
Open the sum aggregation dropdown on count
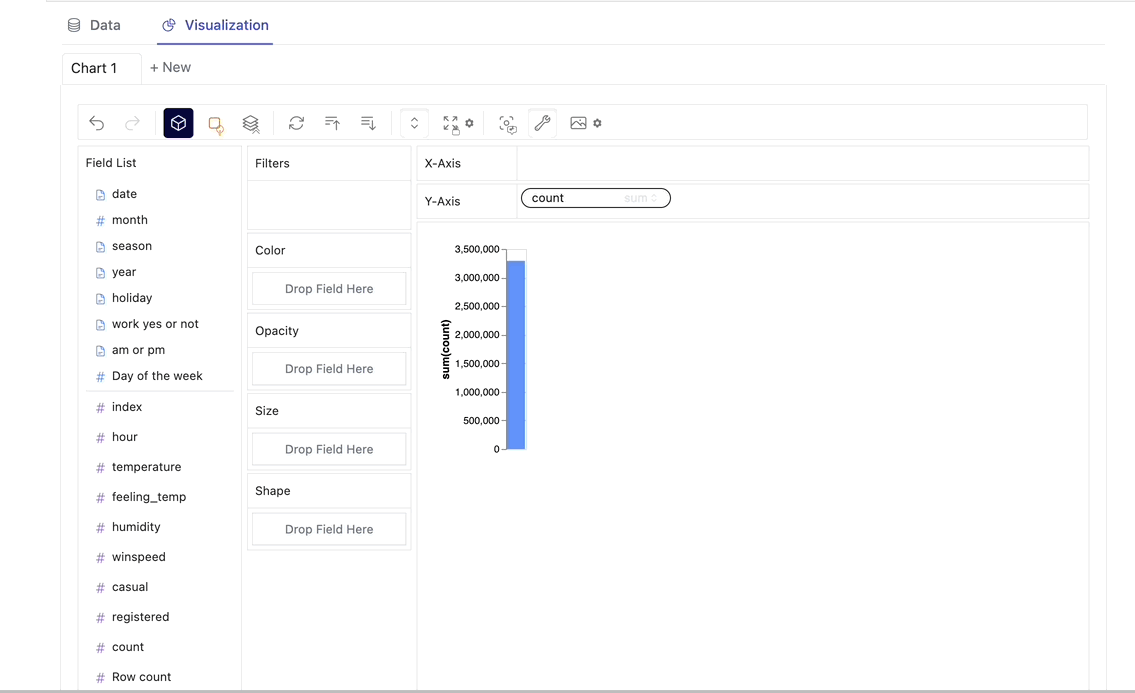tap(641, 198)
